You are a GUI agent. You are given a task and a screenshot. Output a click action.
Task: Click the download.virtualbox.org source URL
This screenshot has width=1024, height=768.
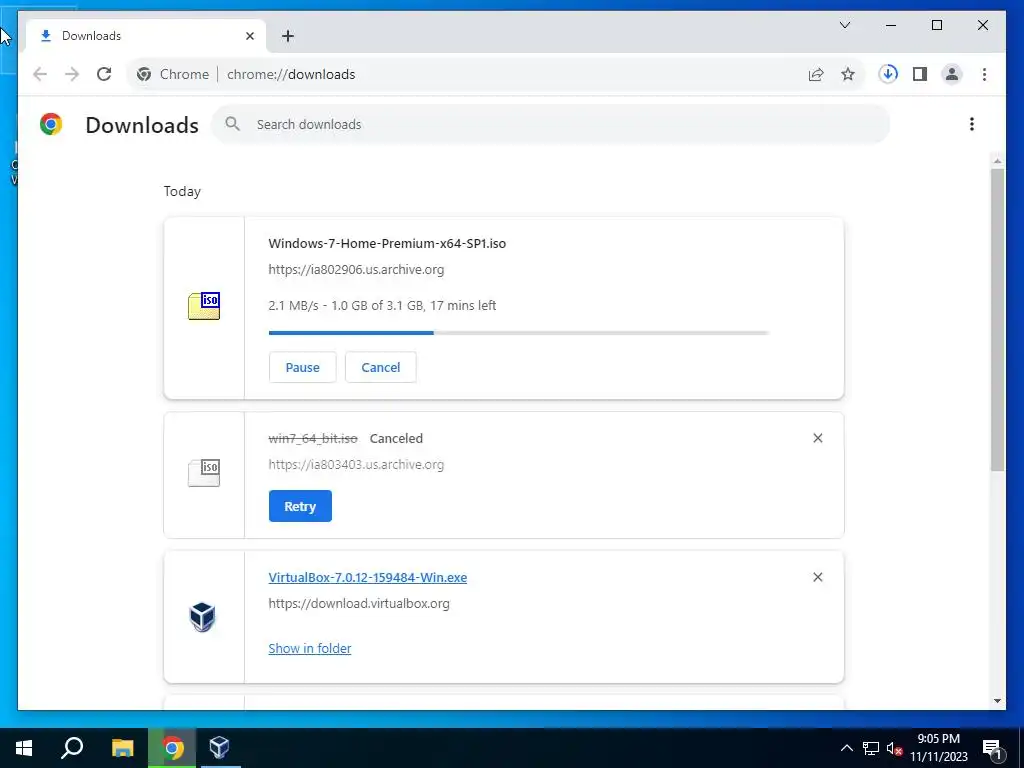[x=359, y=604]
